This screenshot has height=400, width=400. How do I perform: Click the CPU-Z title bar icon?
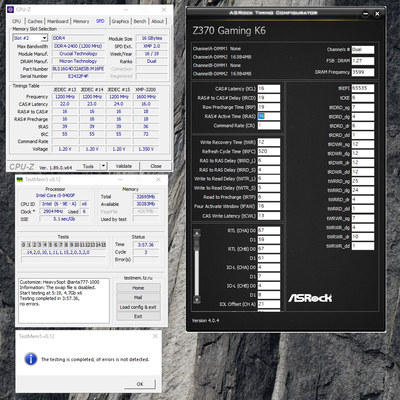[x=11, y=10]
